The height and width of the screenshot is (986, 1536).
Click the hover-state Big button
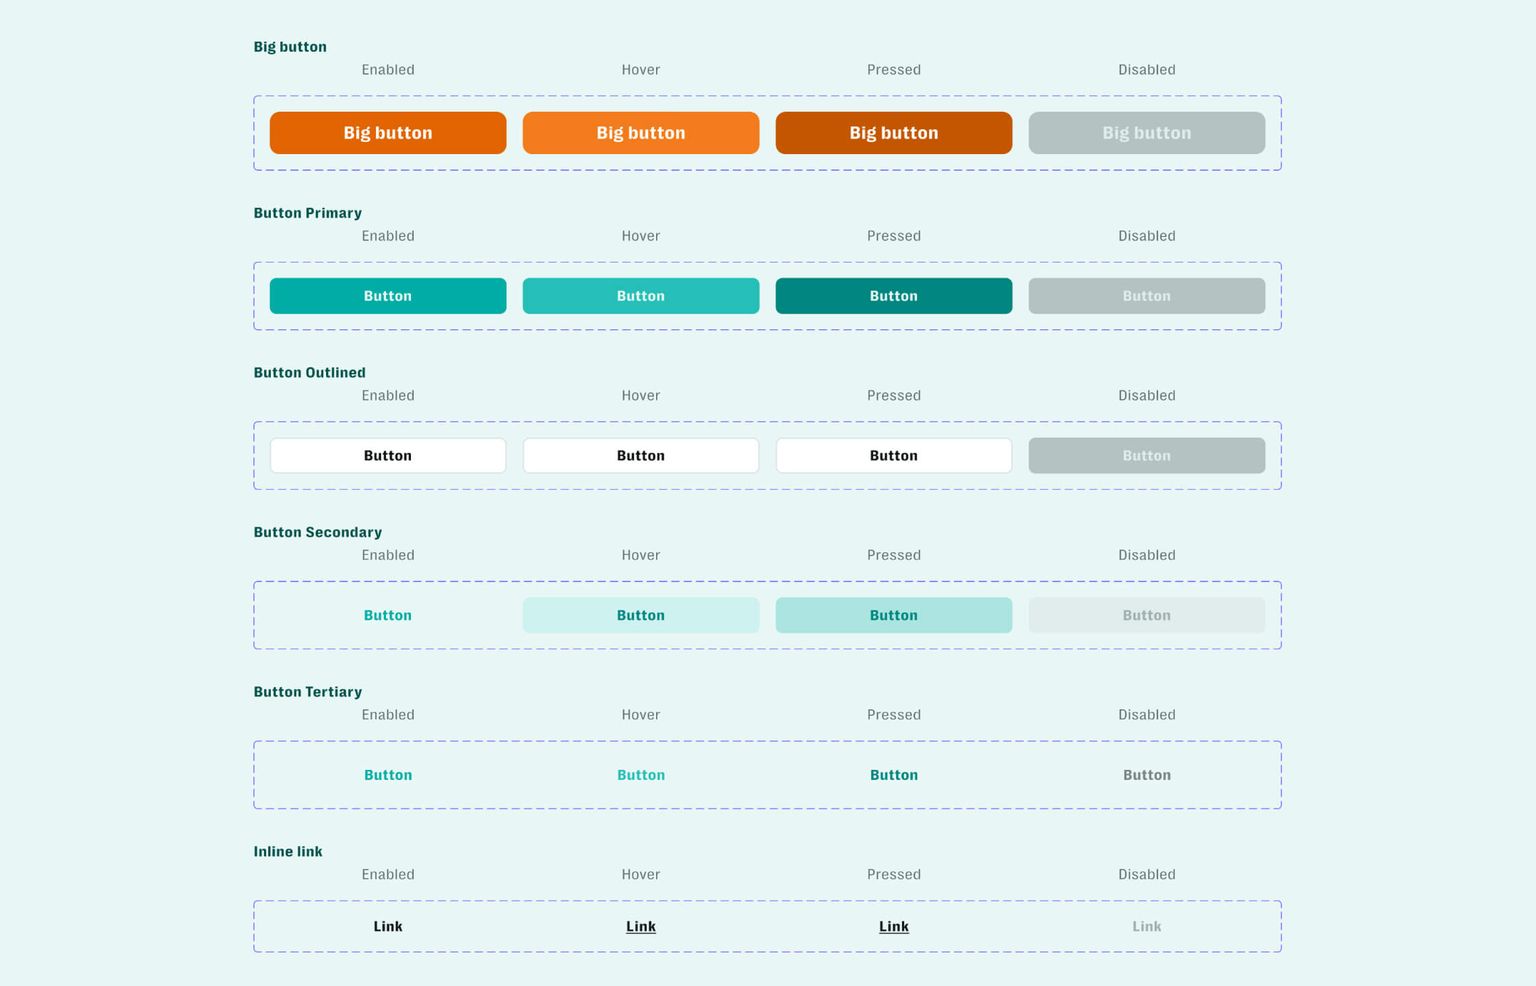(x=641, y=133)
